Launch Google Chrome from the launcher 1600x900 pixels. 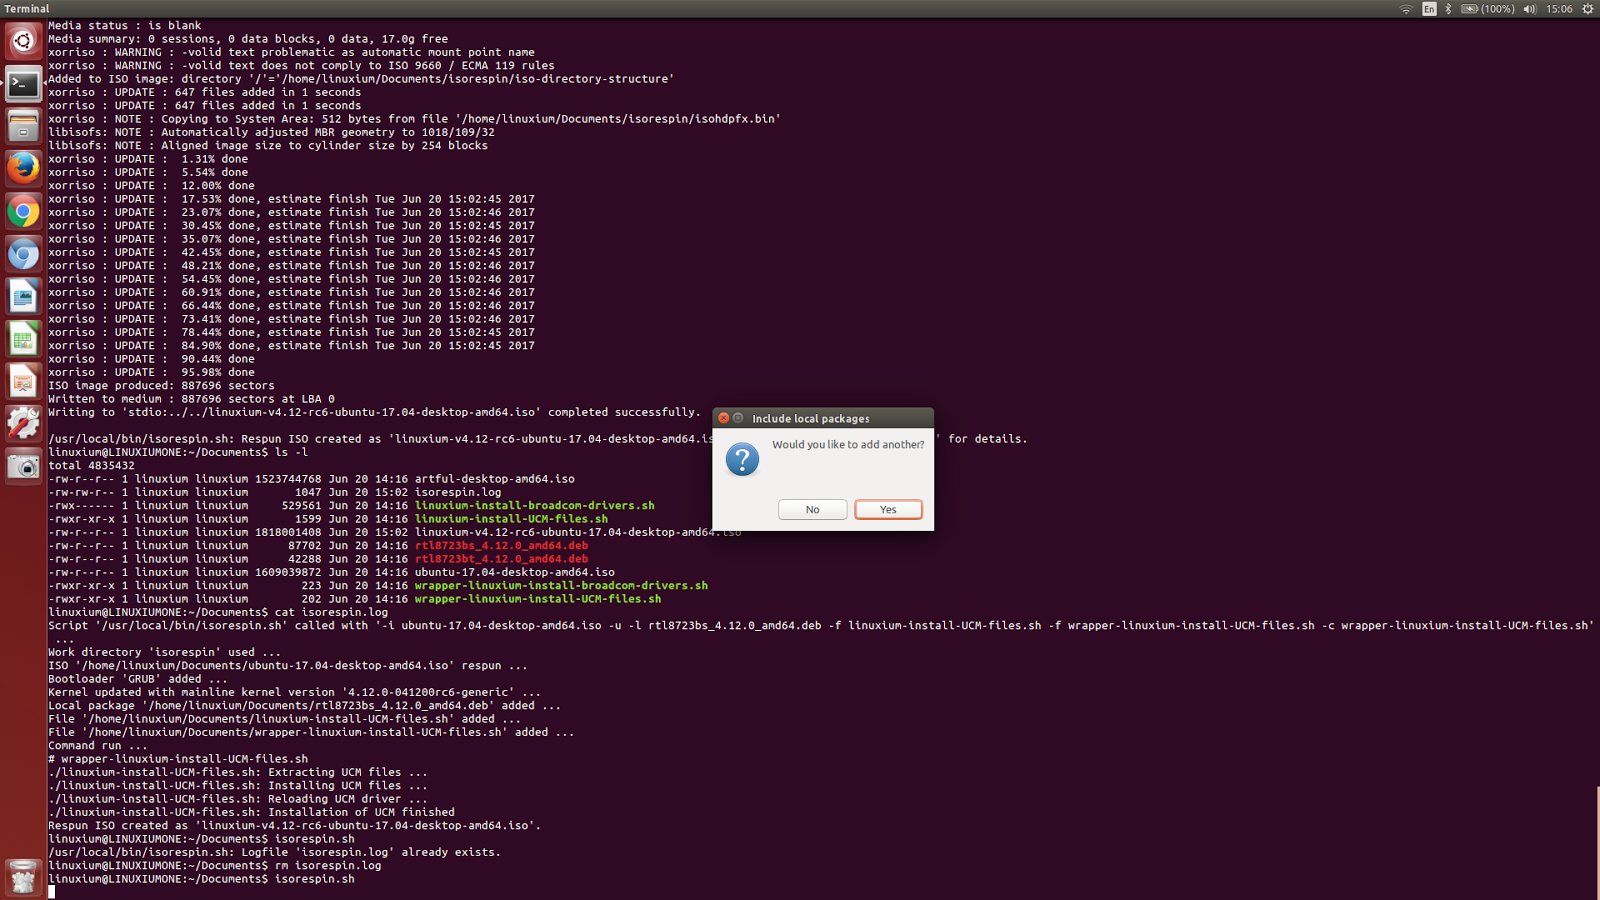[23, 211]
